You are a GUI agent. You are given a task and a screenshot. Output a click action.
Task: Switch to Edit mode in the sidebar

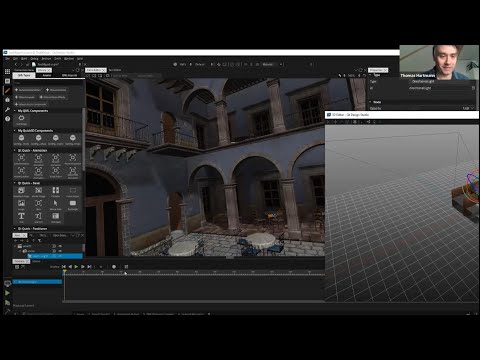(x=7, y=81)
